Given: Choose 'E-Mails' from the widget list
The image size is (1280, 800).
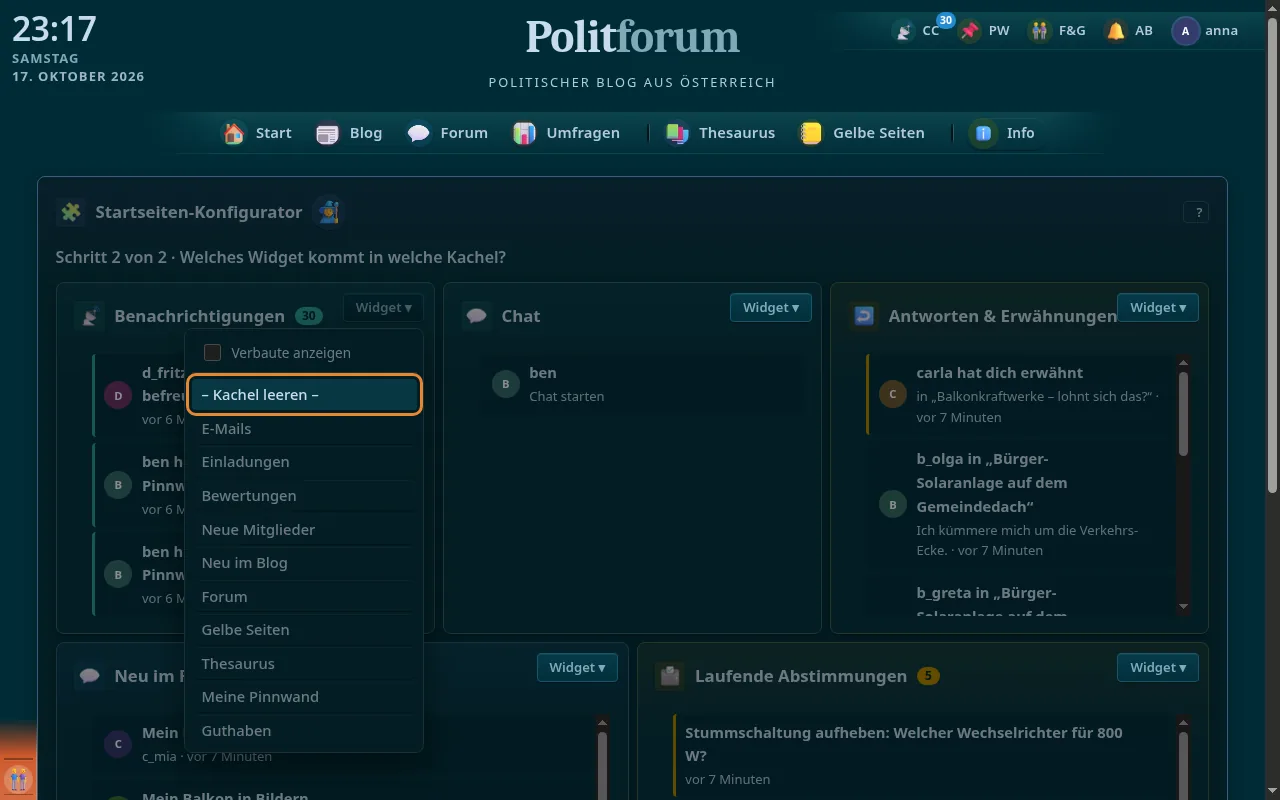Looking at the screenshot, I should coord(304,429).
